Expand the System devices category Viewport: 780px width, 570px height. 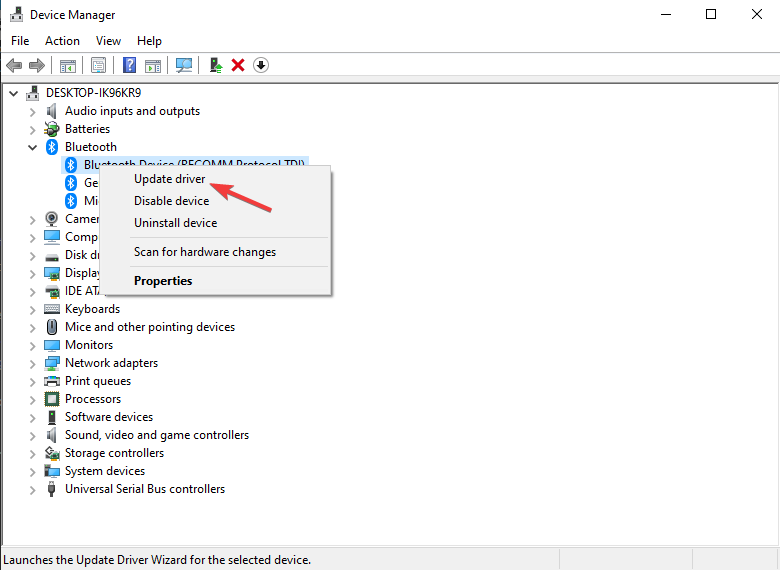[32, 472]
